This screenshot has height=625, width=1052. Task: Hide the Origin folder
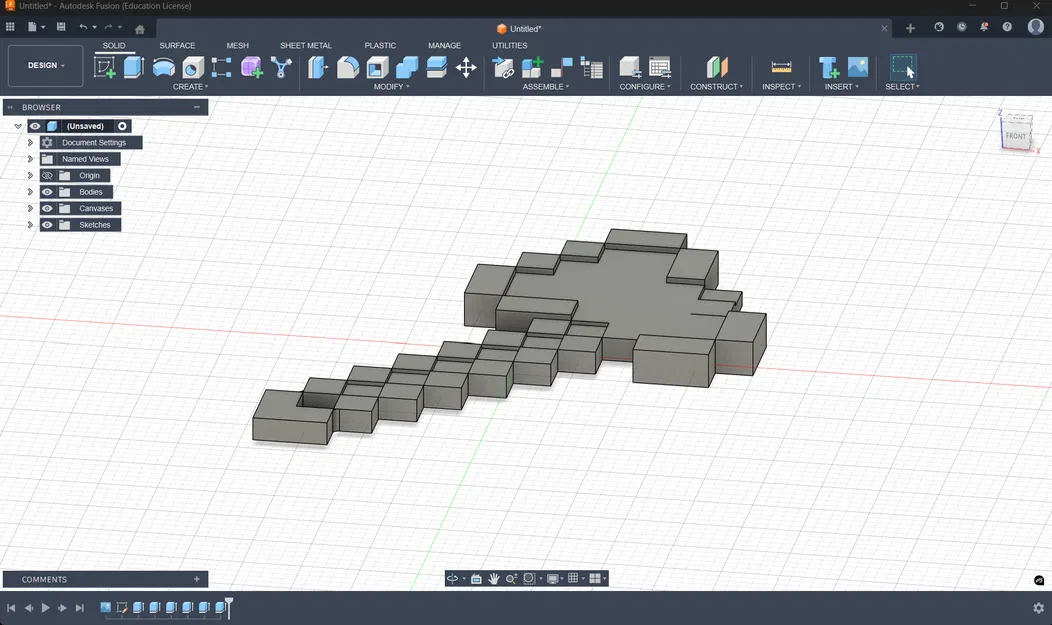[46, 175]
